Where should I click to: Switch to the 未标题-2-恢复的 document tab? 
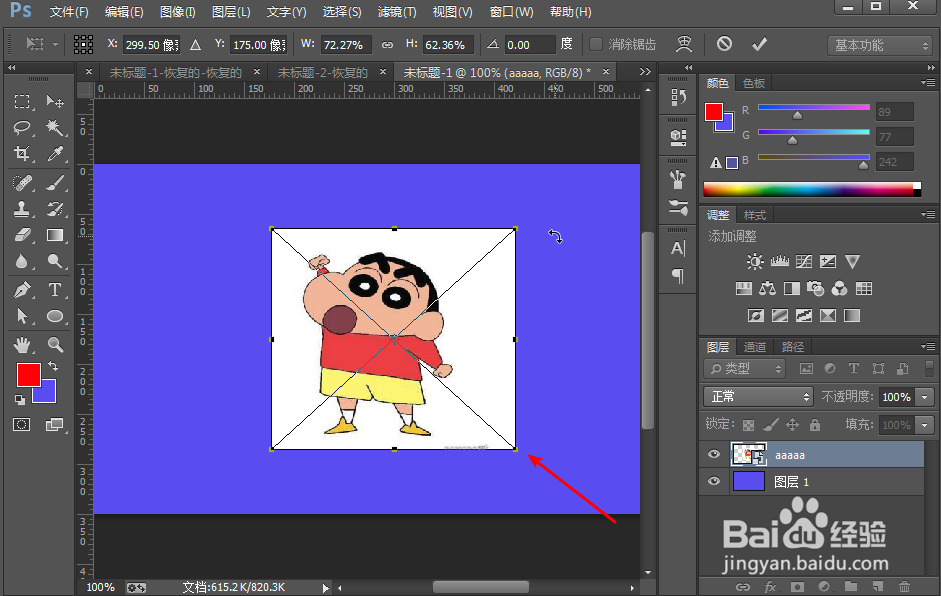click(x=322, y=73)
